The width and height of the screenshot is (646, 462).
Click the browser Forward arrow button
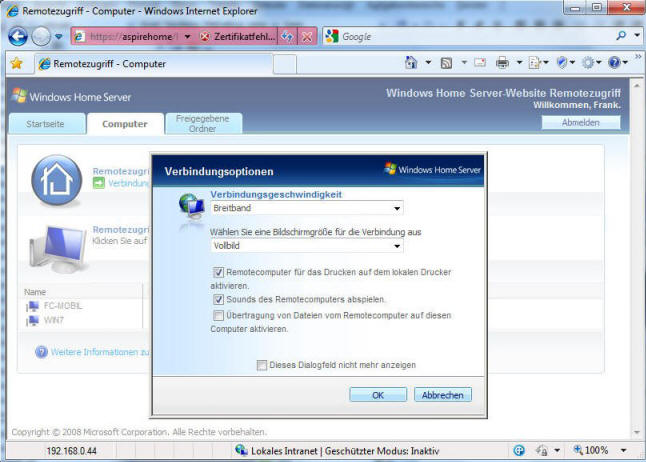(41, 37)
